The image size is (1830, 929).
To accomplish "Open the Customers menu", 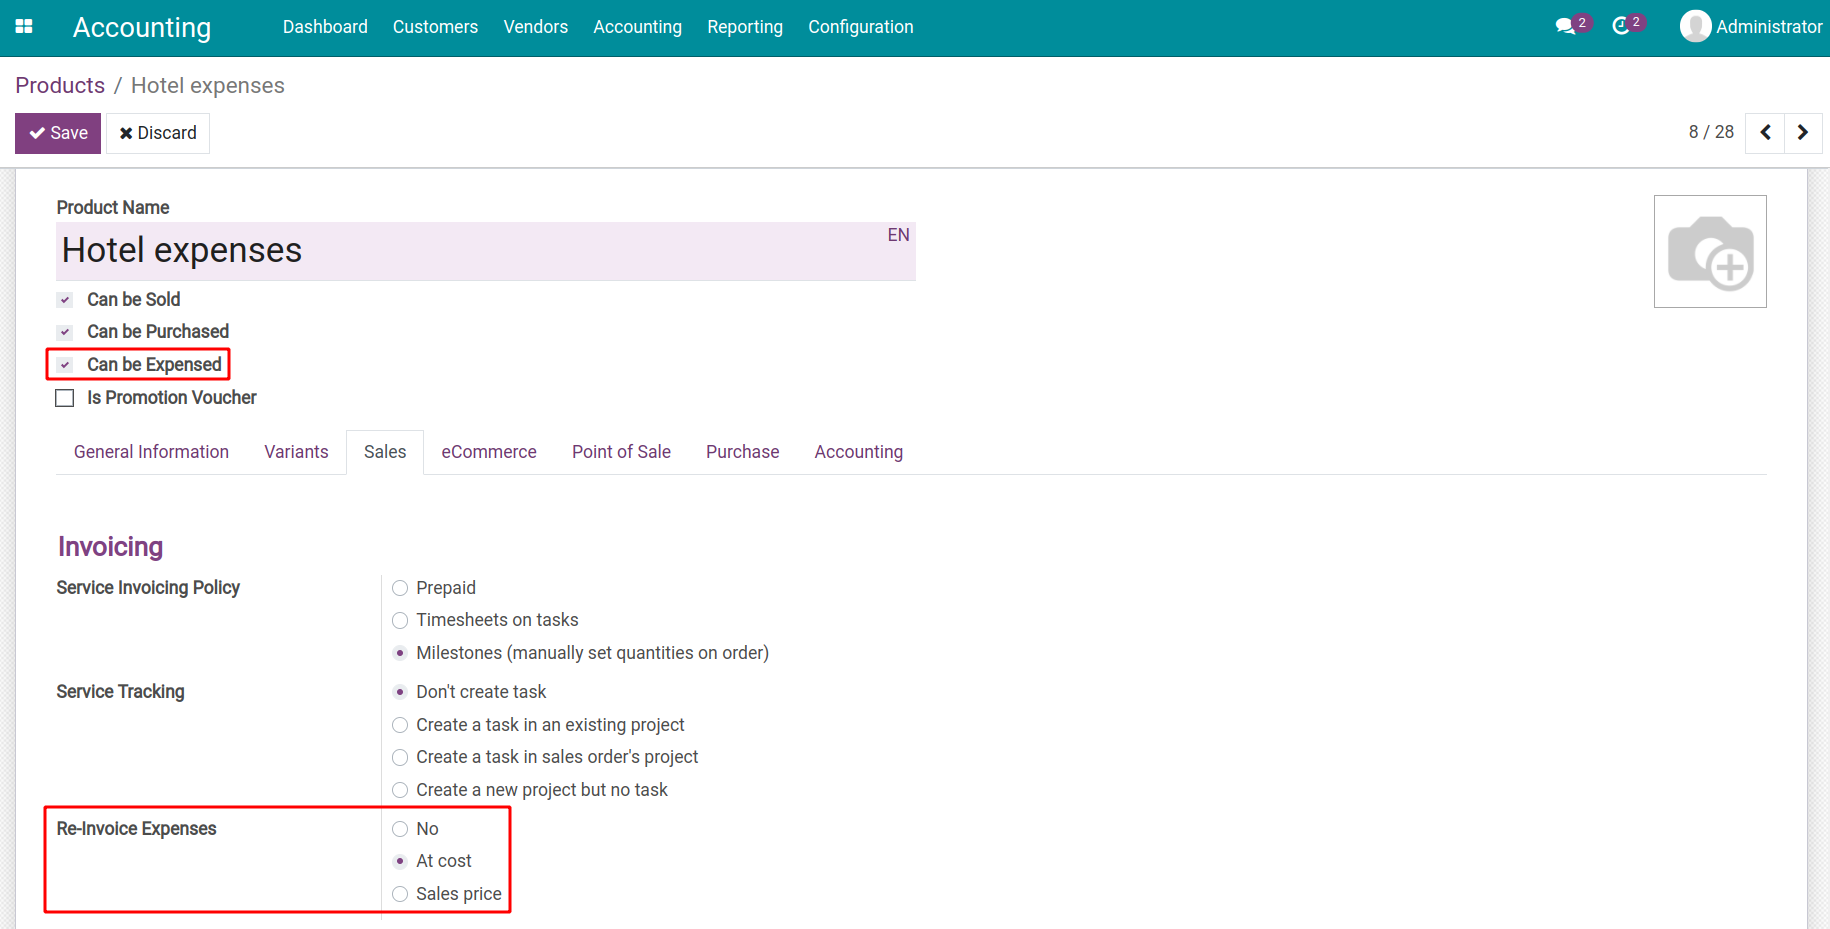I will click(x=435, y=27).
